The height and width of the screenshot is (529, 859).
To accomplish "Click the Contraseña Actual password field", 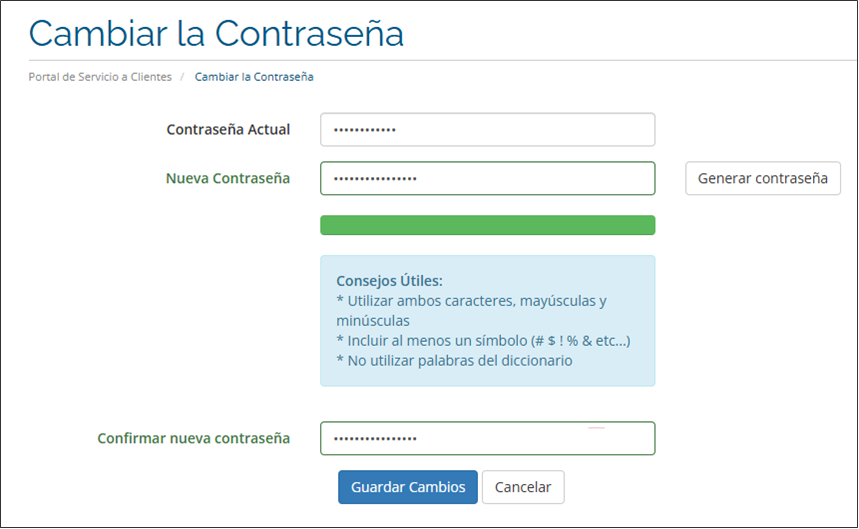I will pyautogui.click(x=488, y=130).
